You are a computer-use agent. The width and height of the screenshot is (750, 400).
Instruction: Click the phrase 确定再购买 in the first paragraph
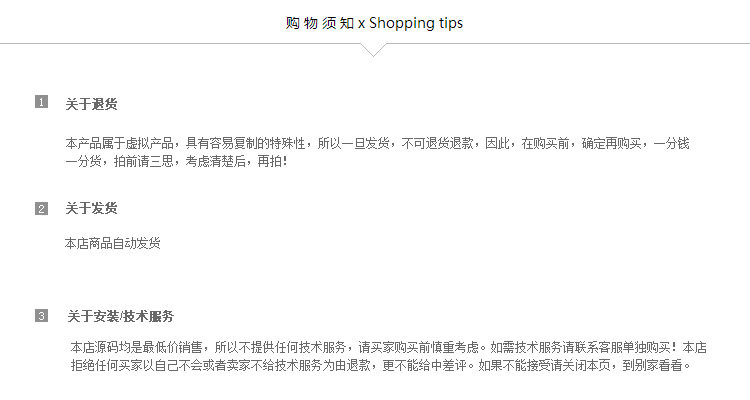(611, 143)
